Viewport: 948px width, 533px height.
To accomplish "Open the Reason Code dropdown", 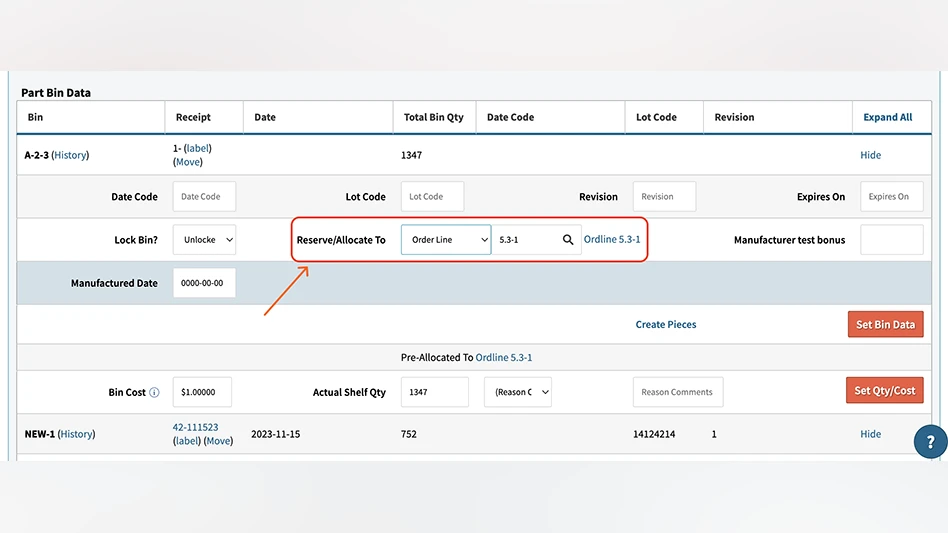I will coord(518,392).
